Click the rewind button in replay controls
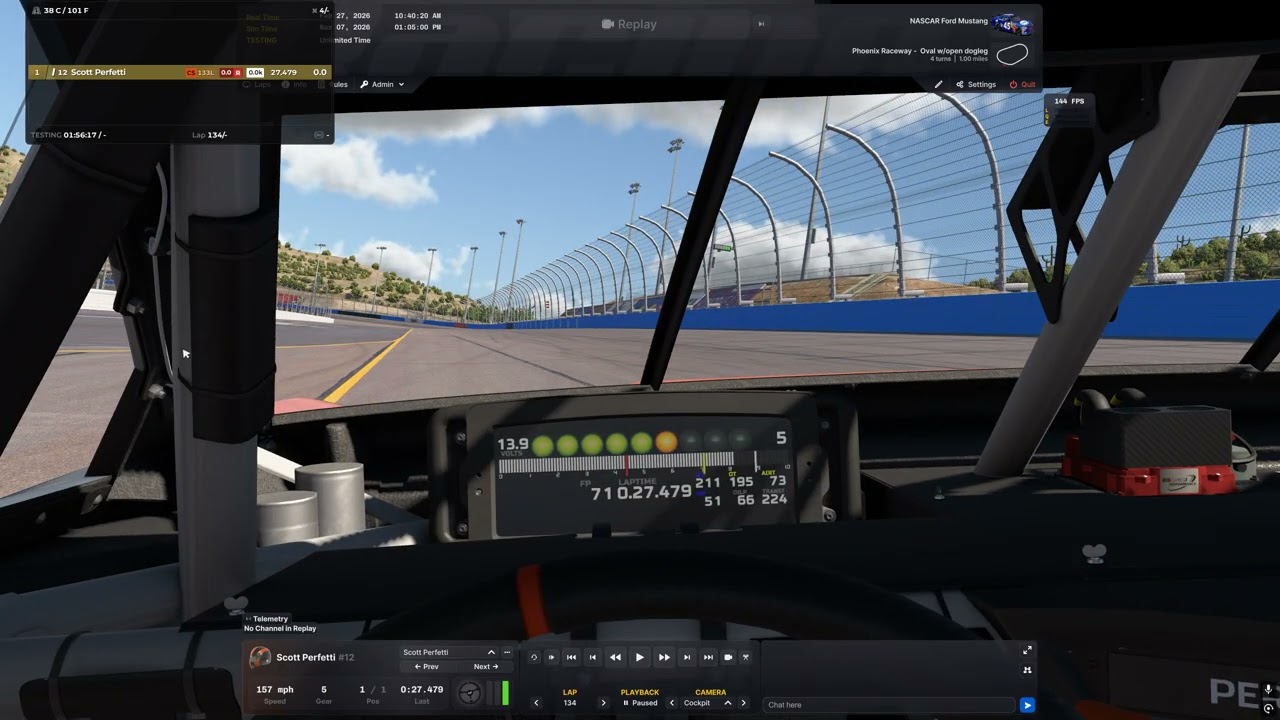Screen dimensions: 1280x720 coord(615,657)
